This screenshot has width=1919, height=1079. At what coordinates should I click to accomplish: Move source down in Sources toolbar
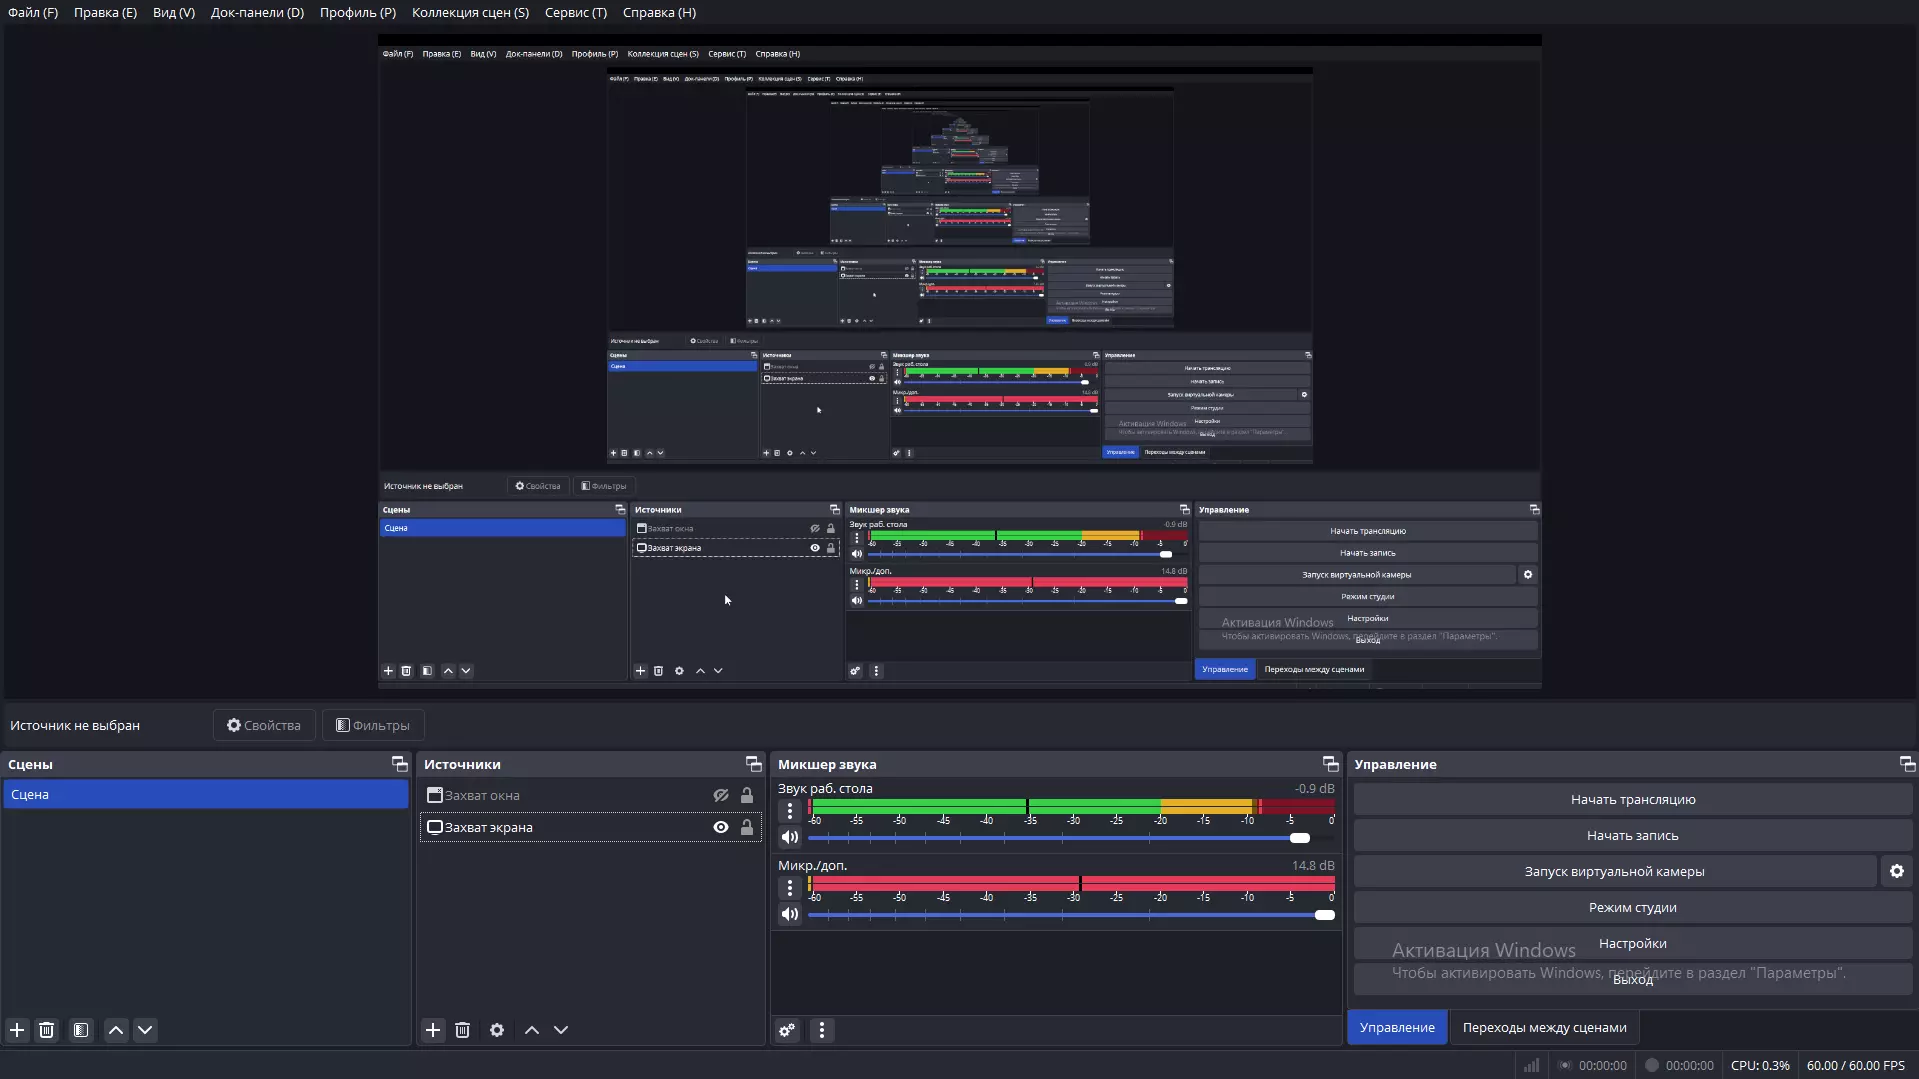tap(561, 1030)
